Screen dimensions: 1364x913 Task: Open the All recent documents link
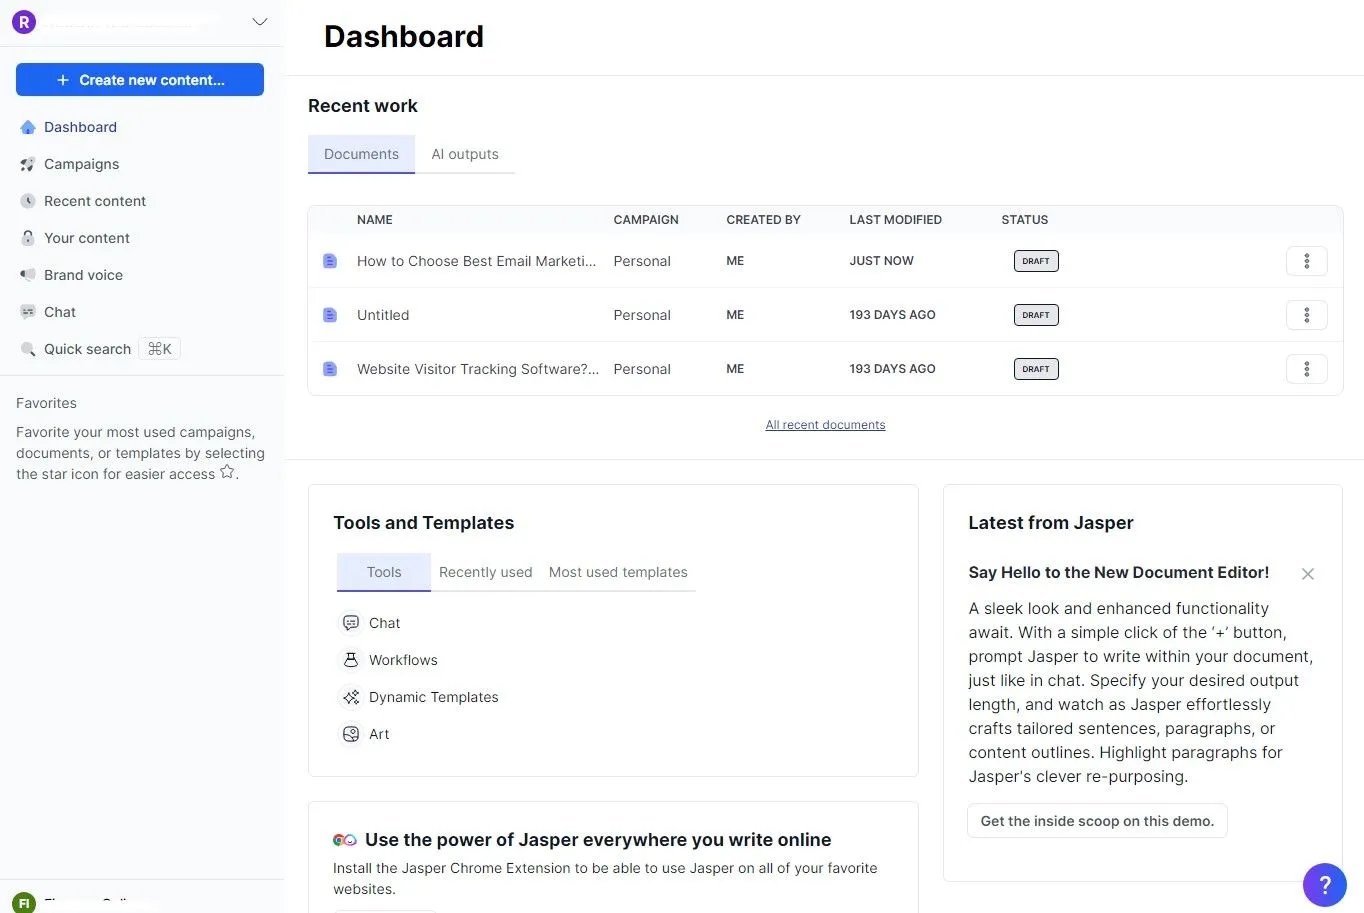point(825,424)
